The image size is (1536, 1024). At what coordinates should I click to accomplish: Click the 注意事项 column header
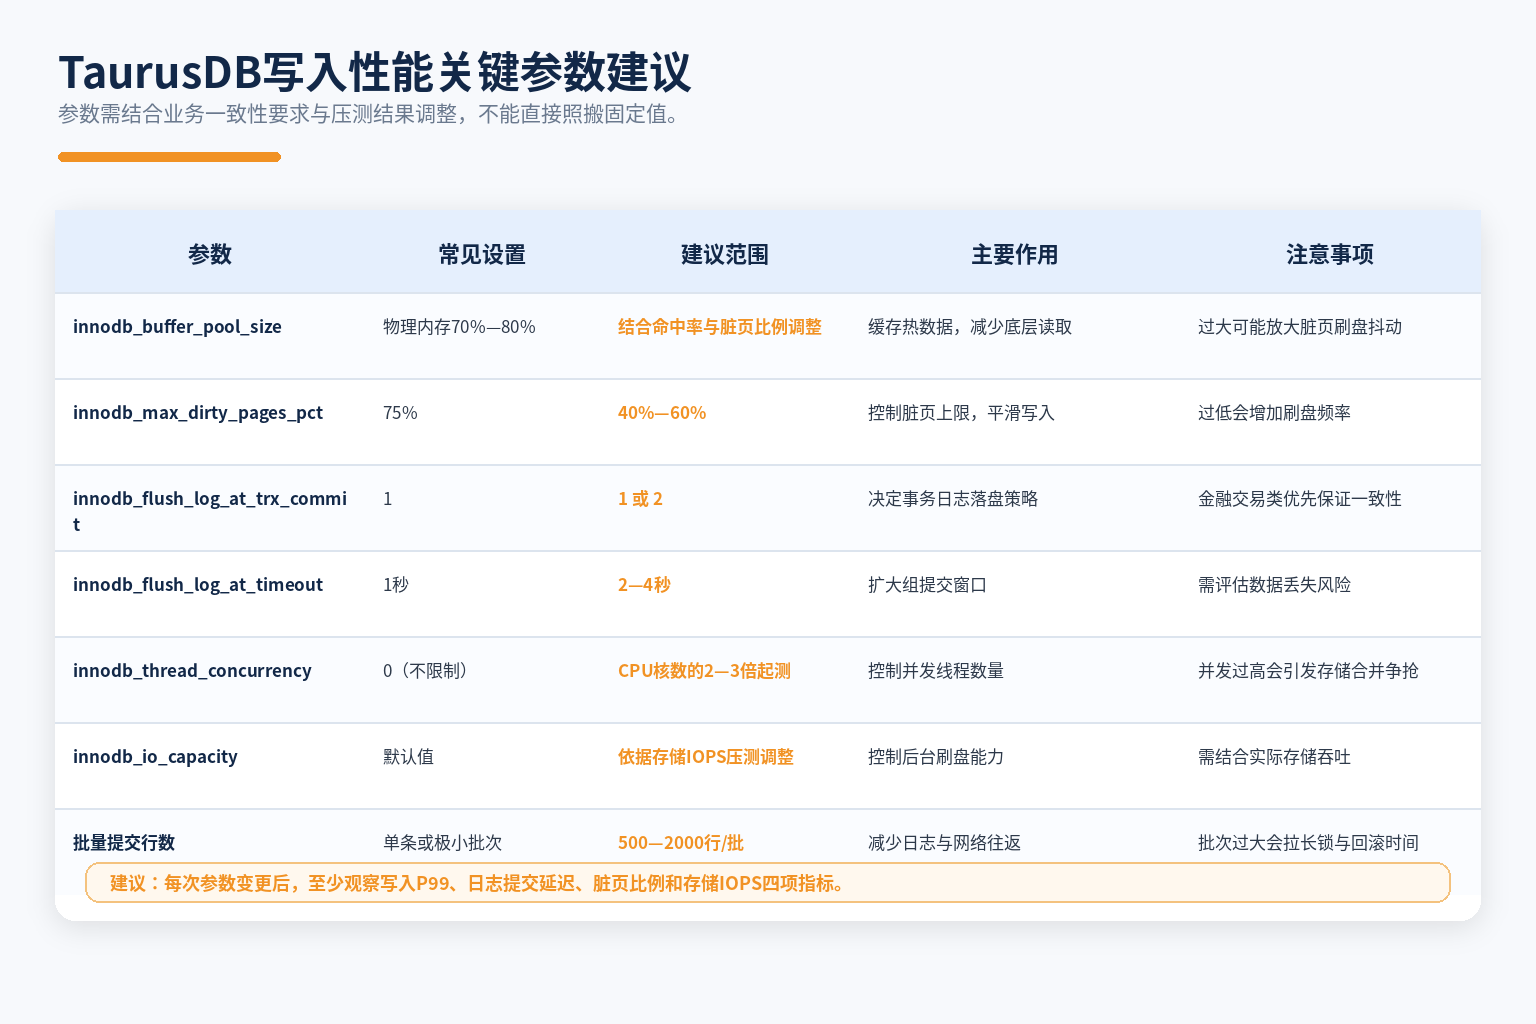[1330, 254]
